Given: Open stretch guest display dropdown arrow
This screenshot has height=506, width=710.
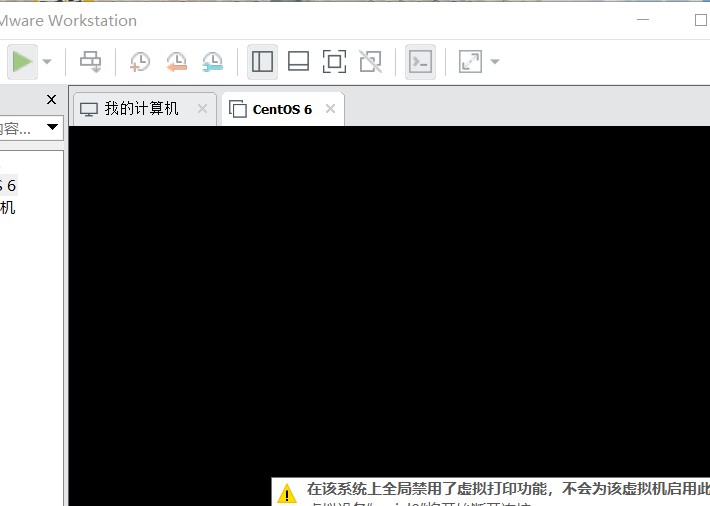Looking at the screenshot, I should click(x=495, y=62).
